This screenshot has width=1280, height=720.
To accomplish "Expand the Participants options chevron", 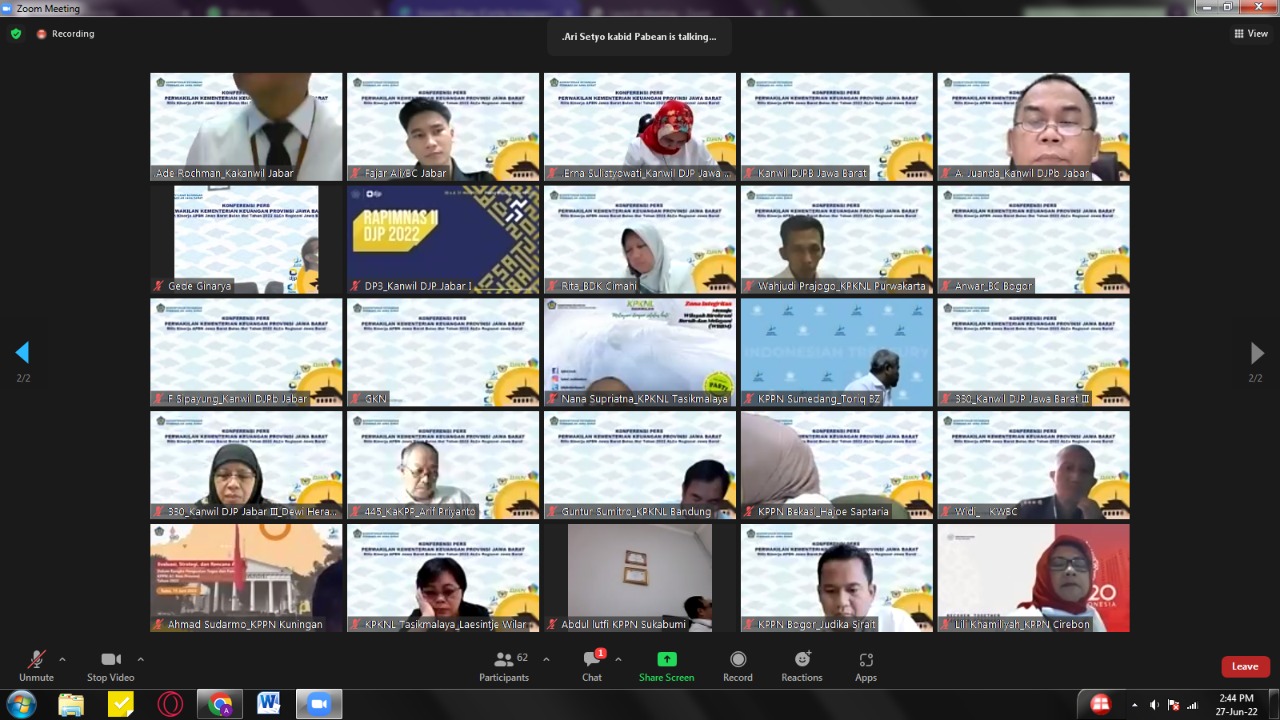I will (546, 659).
